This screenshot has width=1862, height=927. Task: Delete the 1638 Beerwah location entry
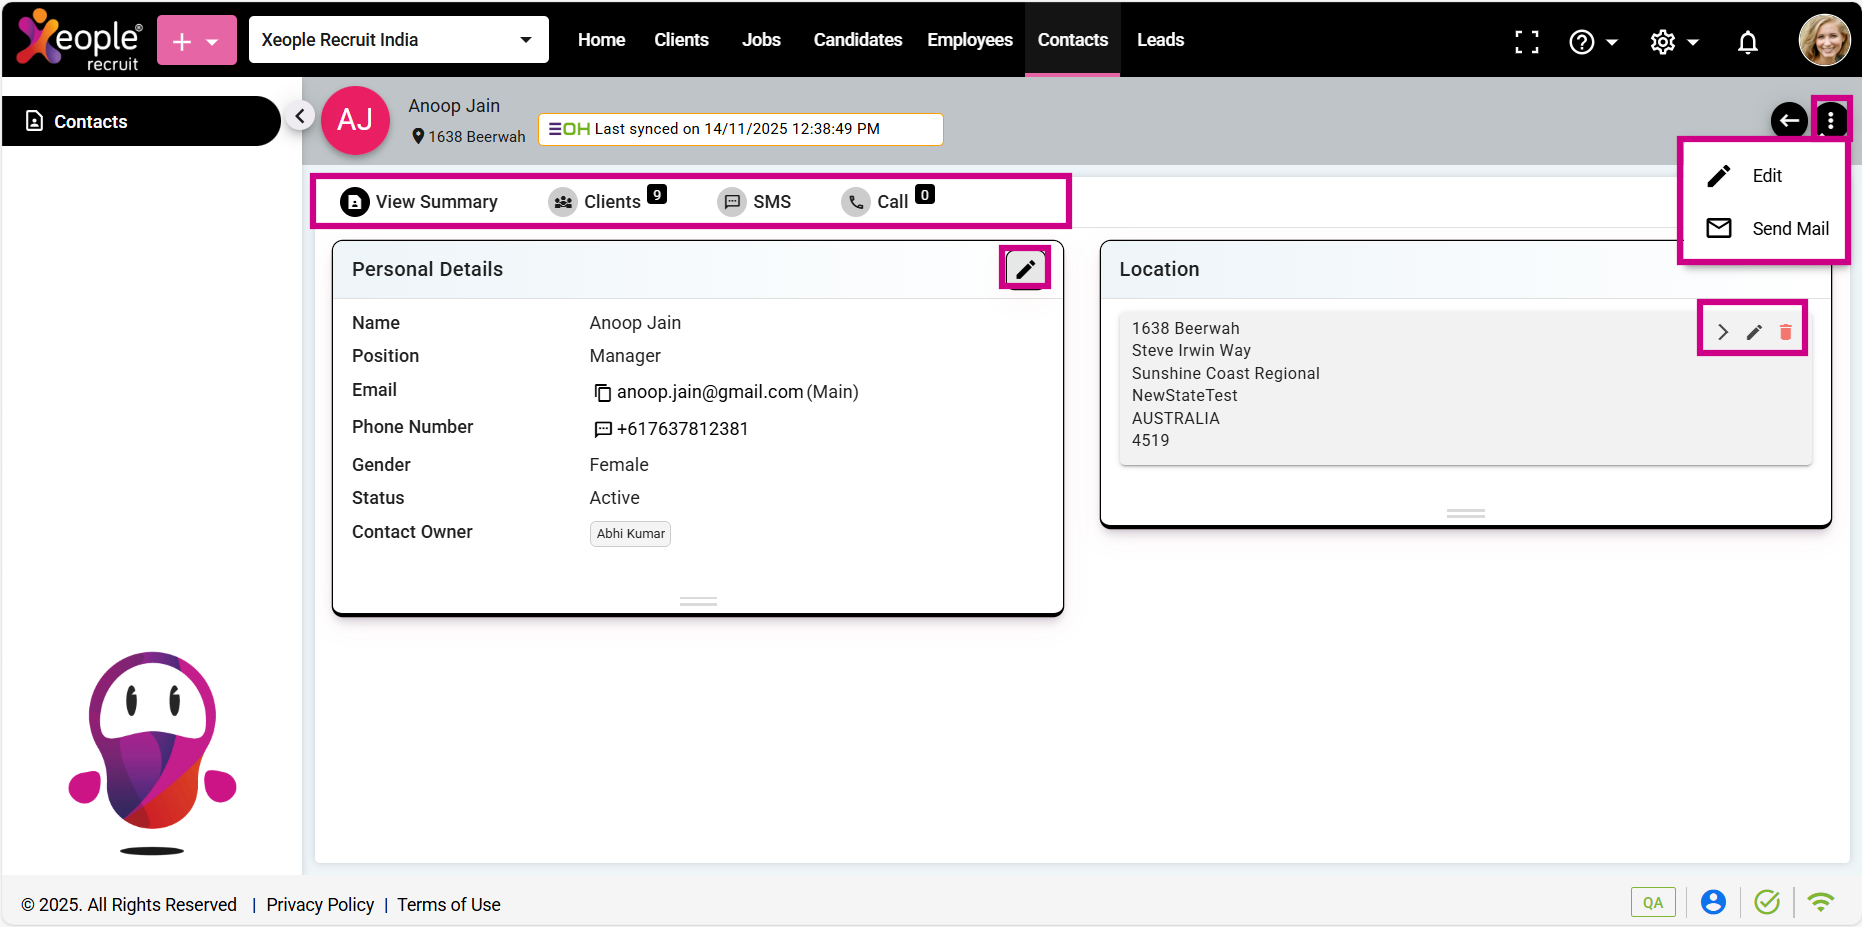coord(1785,332)
